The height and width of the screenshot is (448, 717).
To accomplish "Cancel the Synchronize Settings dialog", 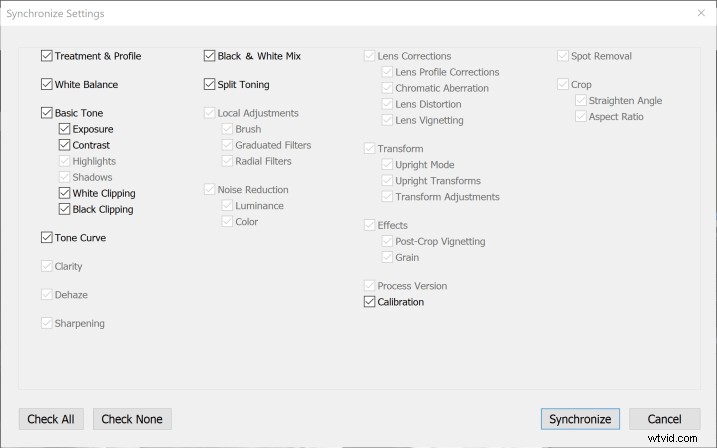I will point(664,419).
